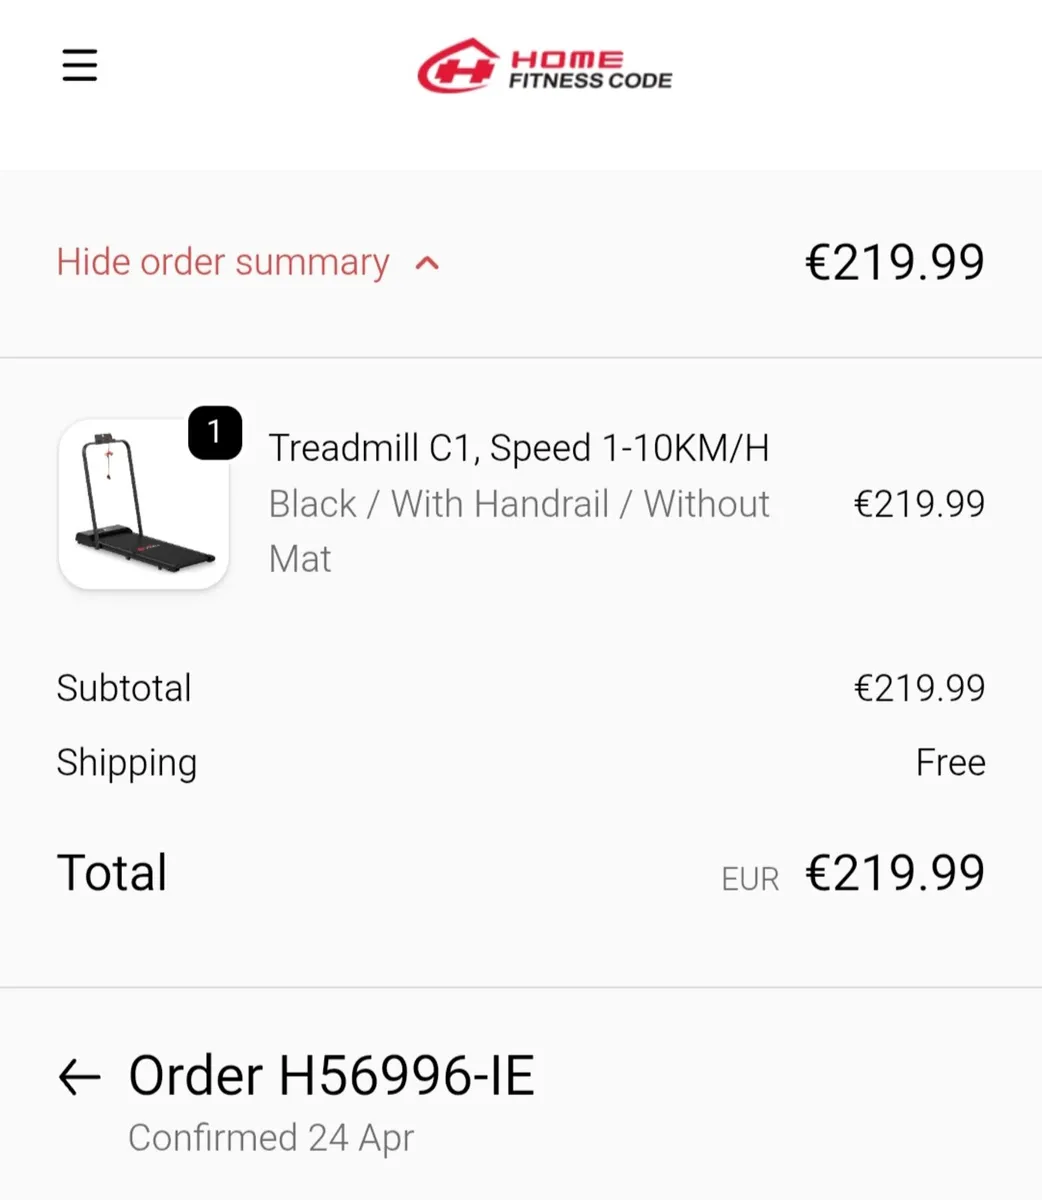Click the Order H56996-IE heading
Viewport: 1042px width, 1200px height.
pos(331,1076)
